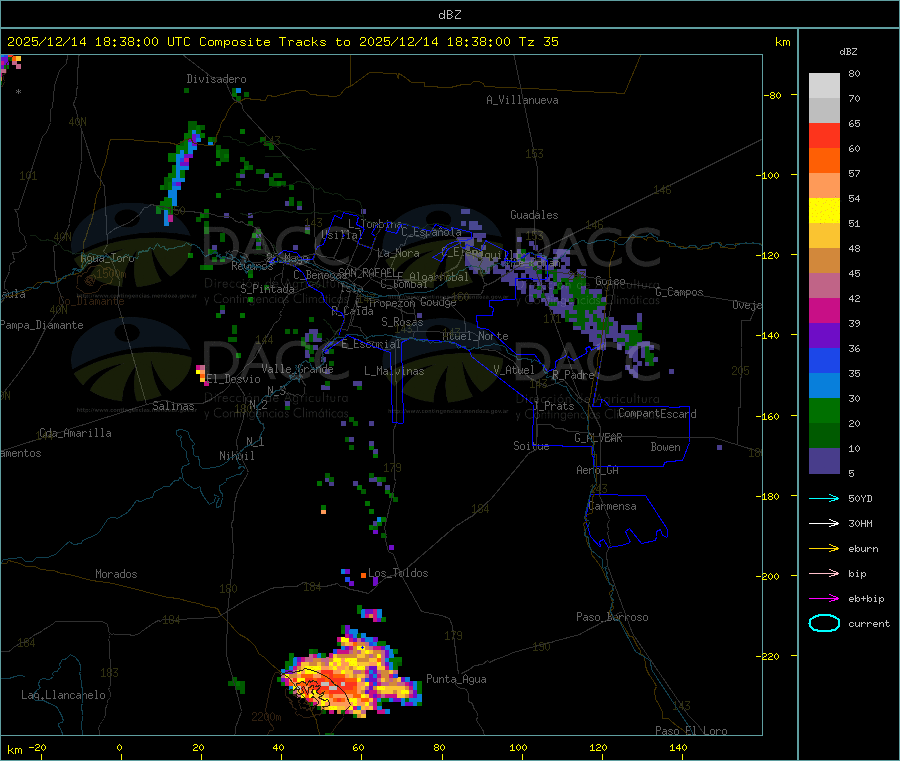The height and width of the screenshot is (761, 900).
Task: Select the red 60-65 dBZ swatch
Action: click(824, 135)
